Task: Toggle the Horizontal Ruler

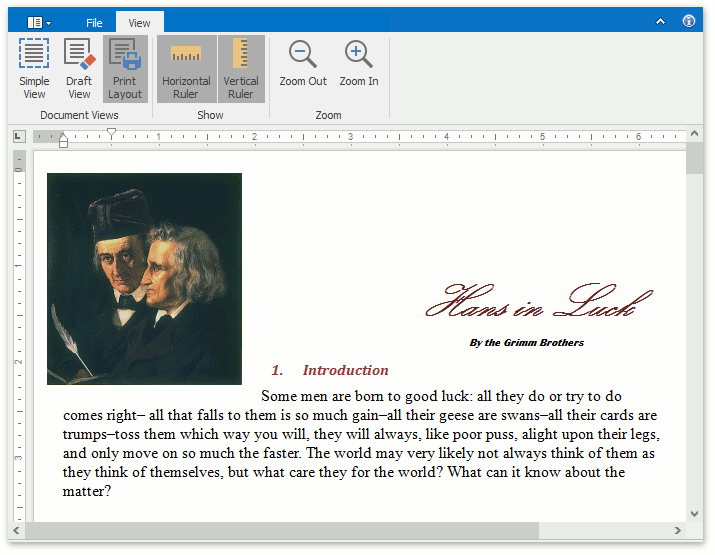Action: click(x=186, y=68)
